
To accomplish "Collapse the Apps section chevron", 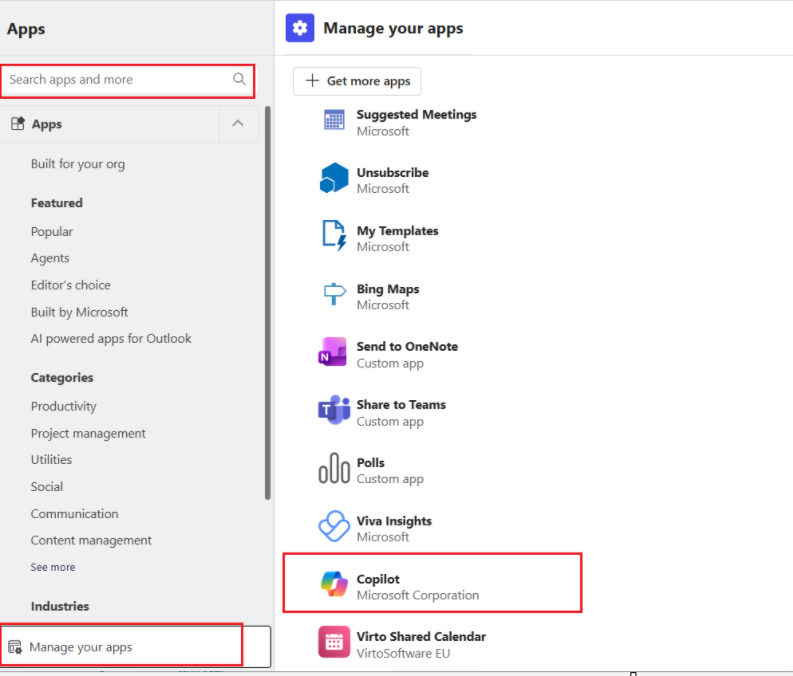I will 238,123.
